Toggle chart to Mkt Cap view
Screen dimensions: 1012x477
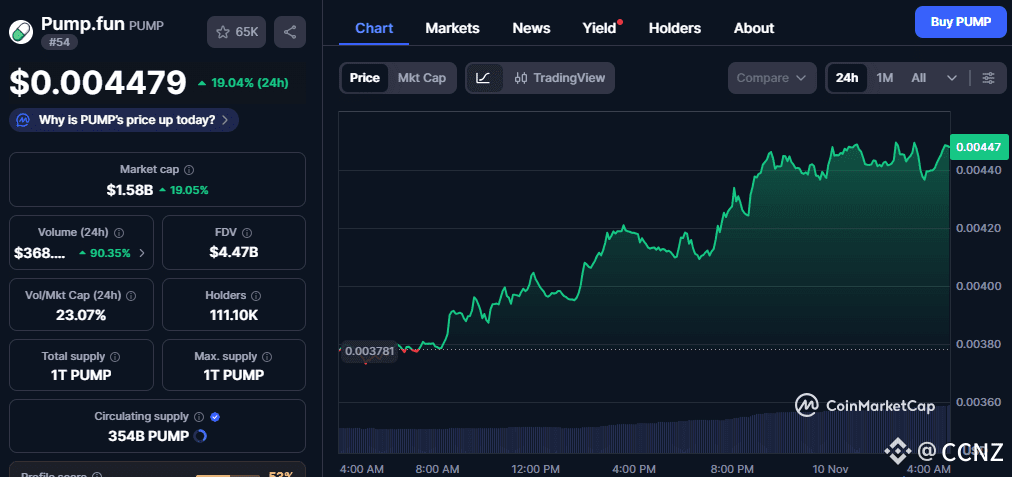coord(421,78)
